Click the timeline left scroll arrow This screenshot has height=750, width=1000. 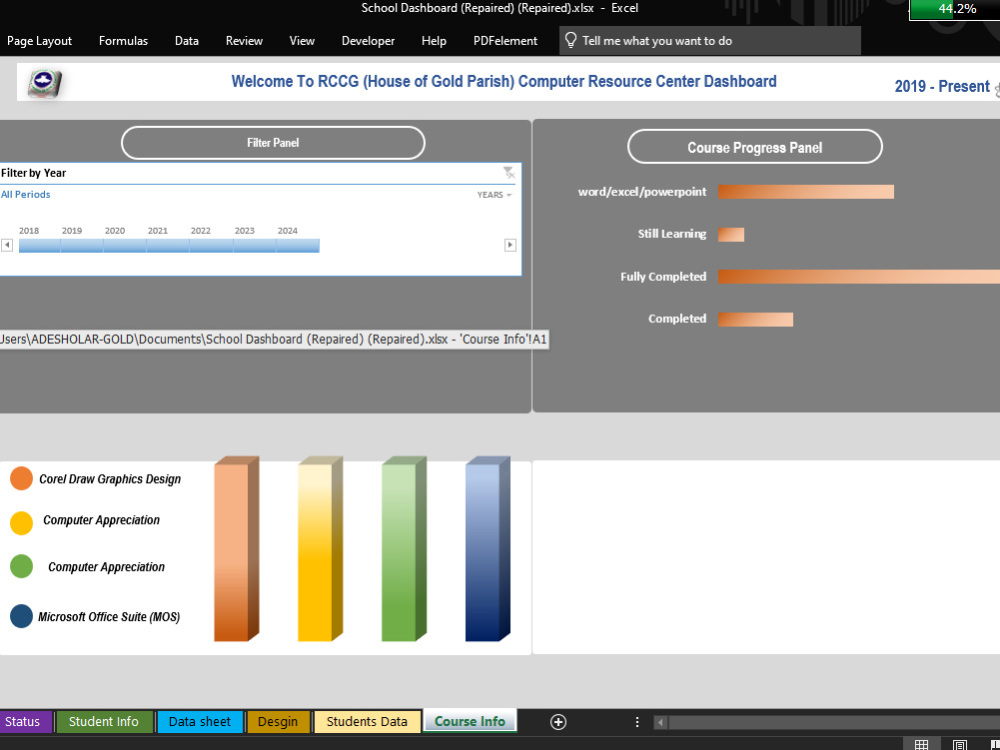point(7,245)
